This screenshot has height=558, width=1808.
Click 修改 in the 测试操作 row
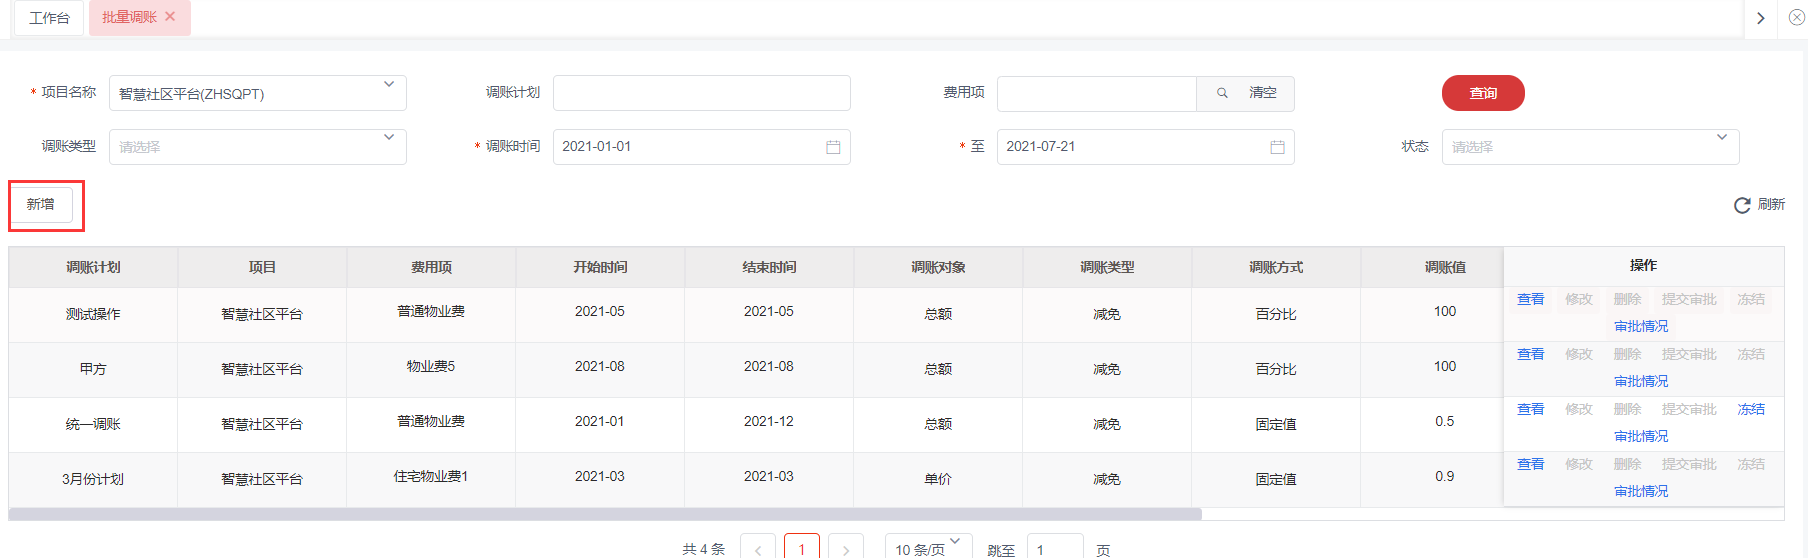1579,299
